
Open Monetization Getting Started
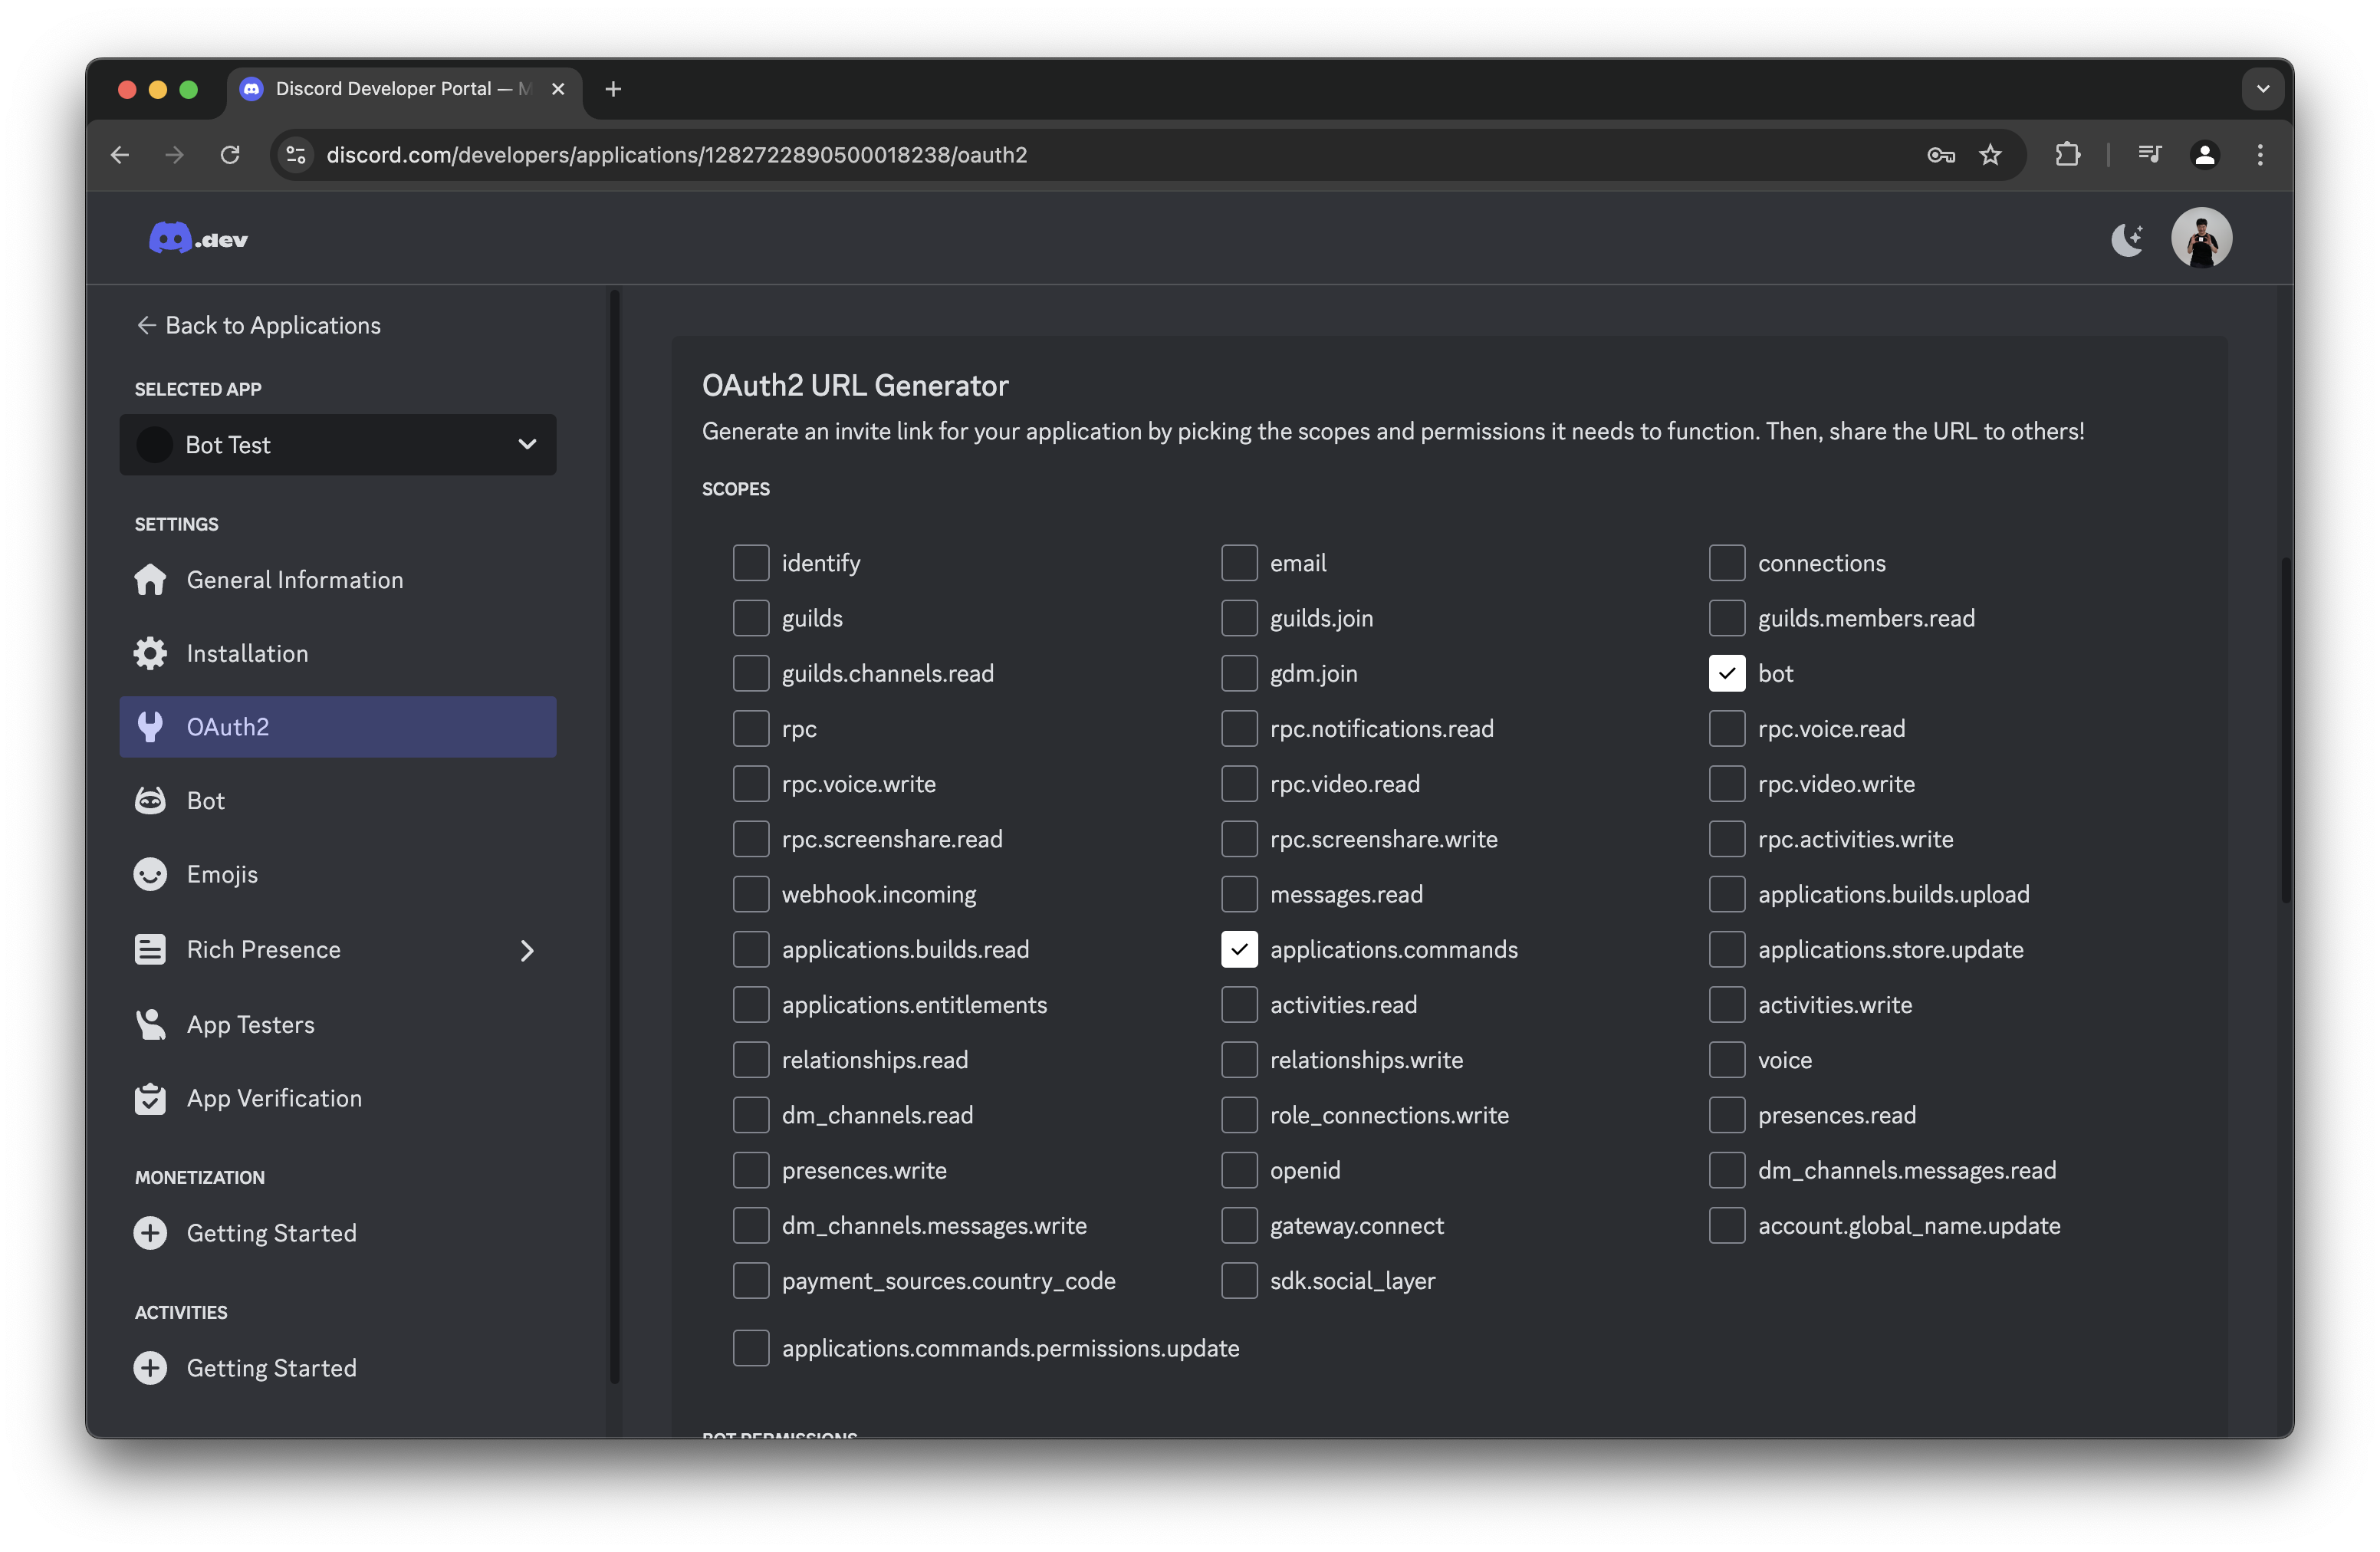tap(271, 1233)
